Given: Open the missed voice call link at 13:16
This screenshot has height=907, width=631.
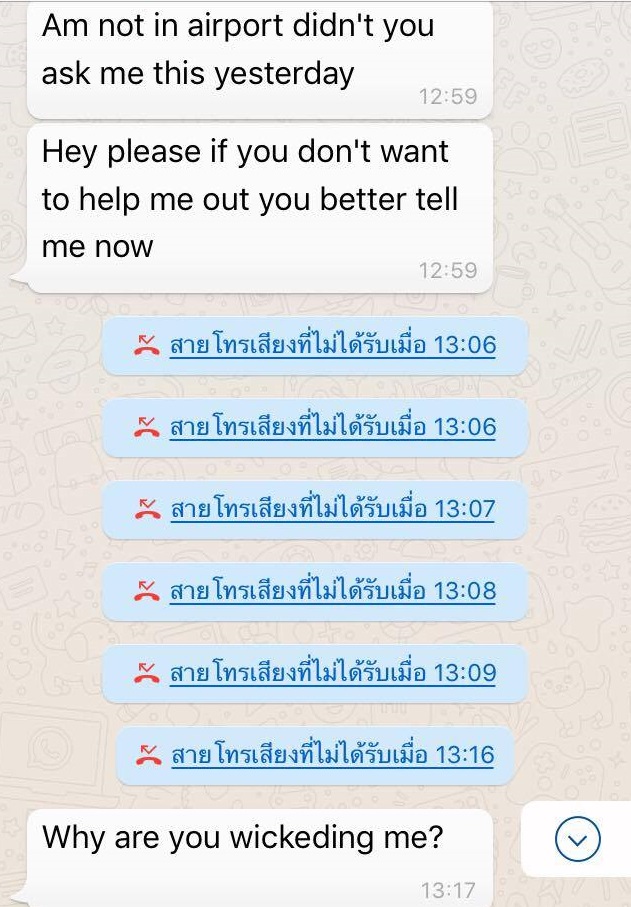Looking at the screenshot, I should (333, 755).
